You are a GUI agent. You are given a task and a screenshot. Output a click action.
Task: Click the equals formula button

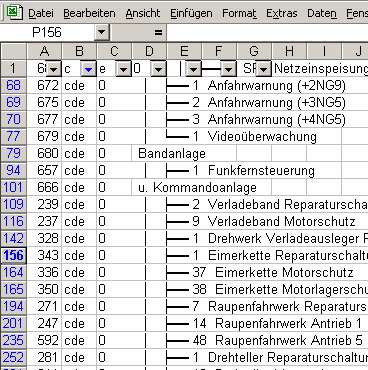(158, 33)
